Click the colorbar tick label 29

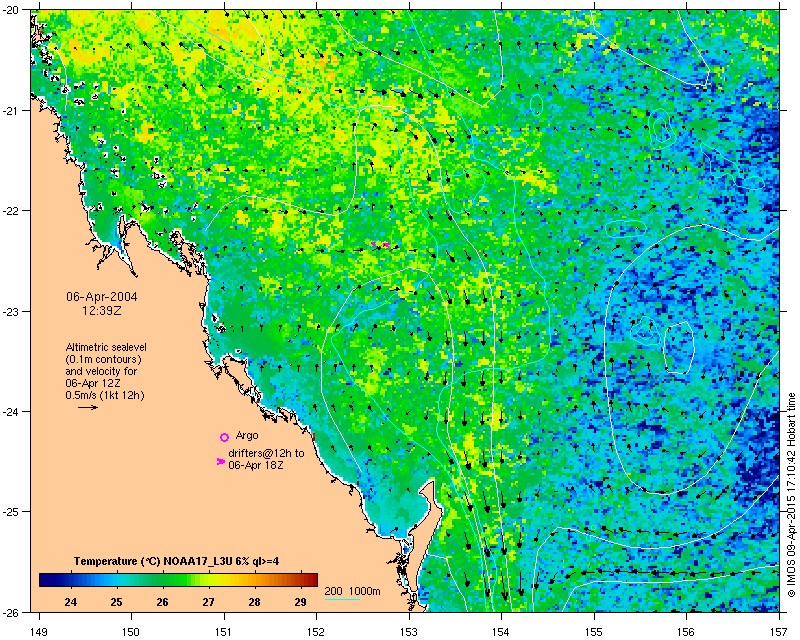click(301, 602)
